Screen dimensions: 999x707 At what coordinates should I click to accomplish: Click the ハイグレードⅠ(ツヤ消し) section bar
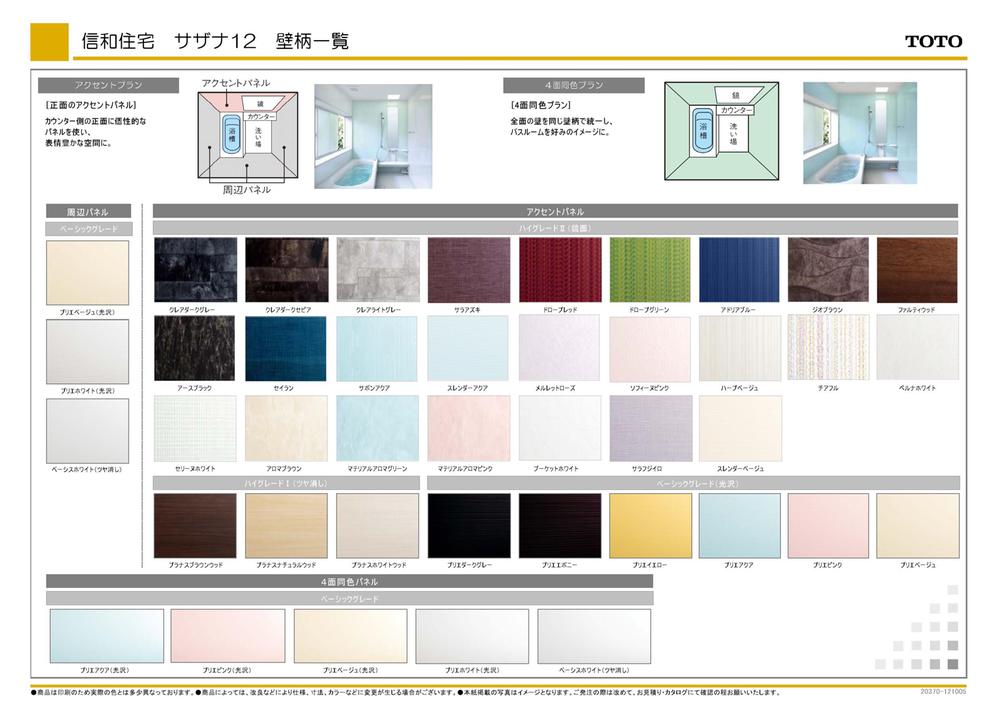tap(285, 483)
